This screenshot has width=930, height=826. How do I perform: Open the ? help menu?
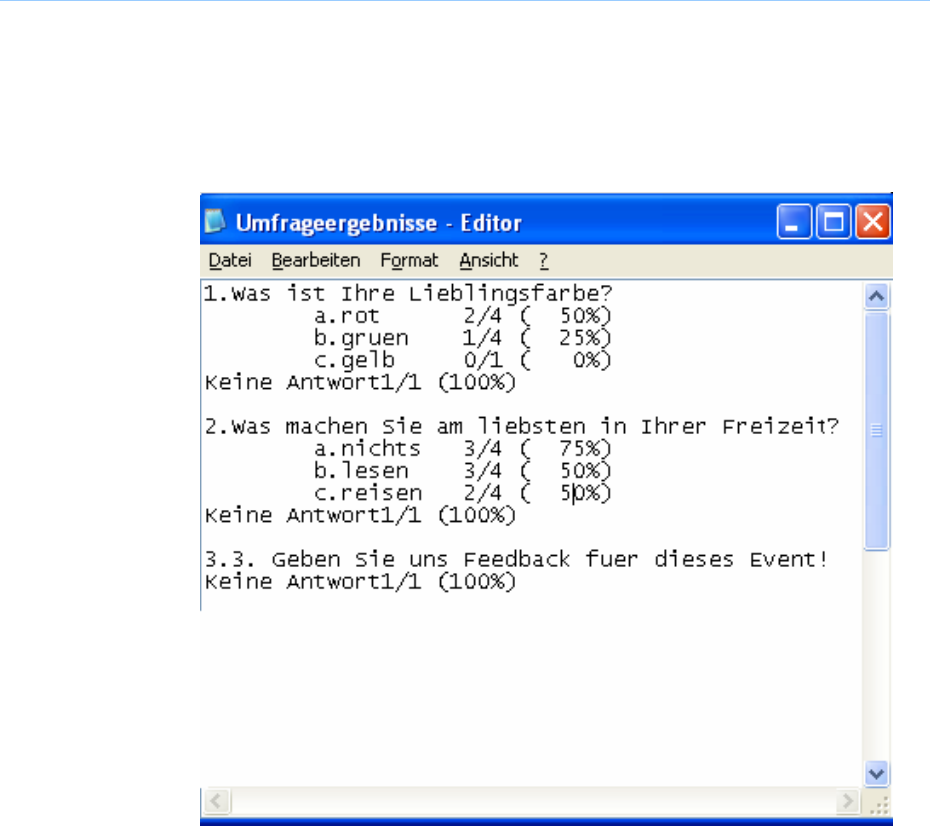(544, 260)
